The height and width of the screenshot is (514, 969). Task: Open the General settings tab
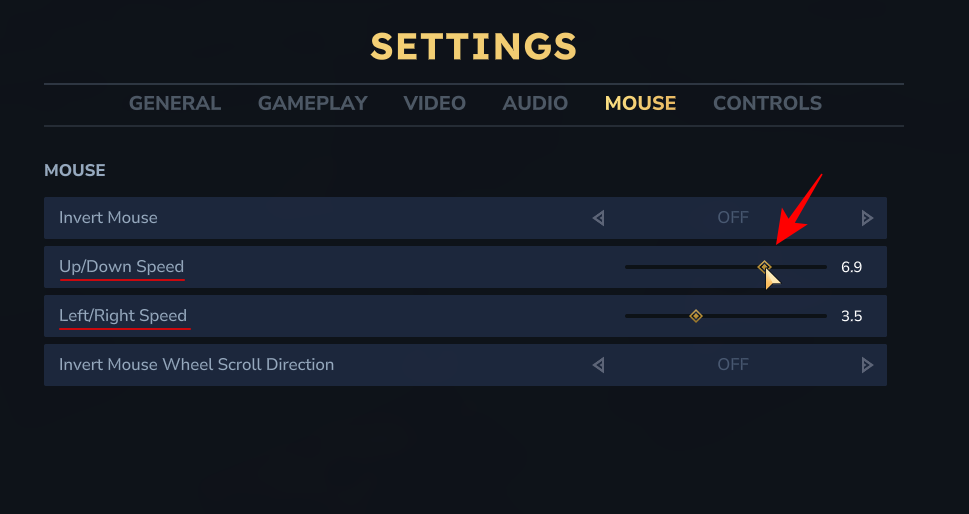[x=175, y=103]
